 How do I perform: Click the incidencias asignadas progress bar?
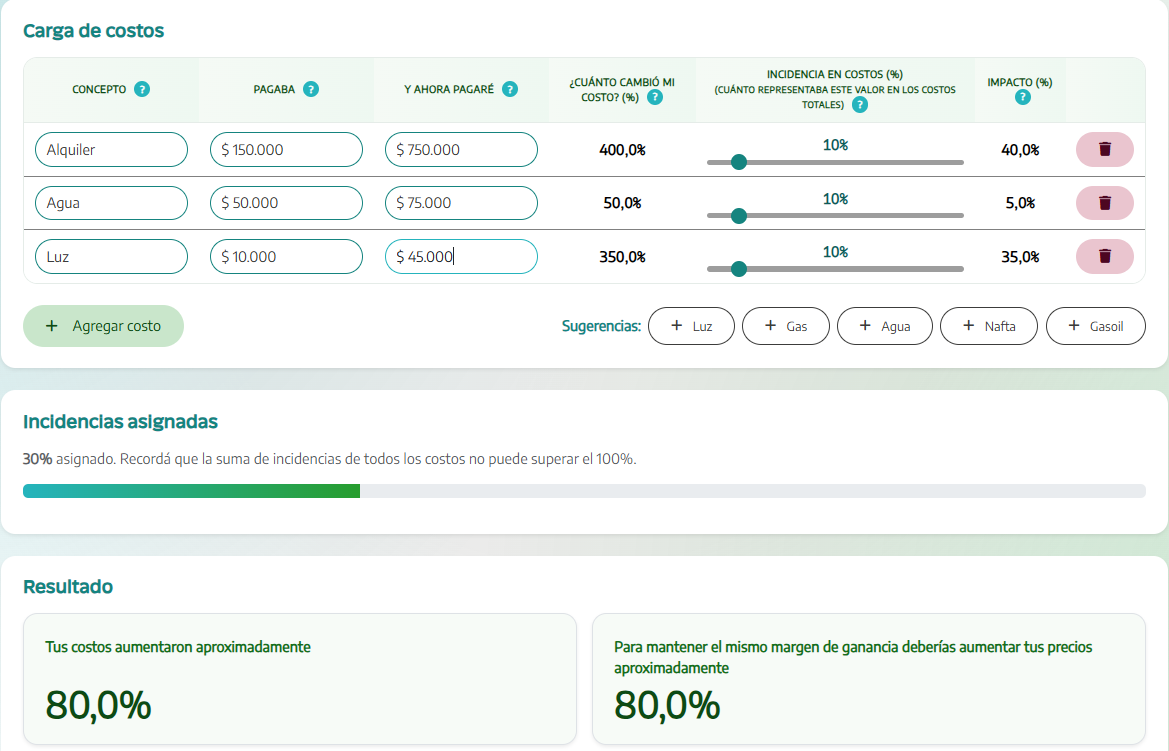[584, 491]
